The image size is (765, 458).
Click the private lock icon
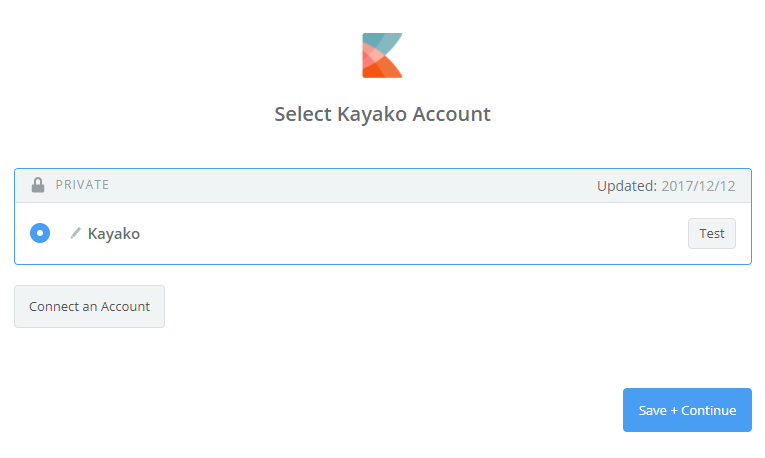click(x=38, y=185)
